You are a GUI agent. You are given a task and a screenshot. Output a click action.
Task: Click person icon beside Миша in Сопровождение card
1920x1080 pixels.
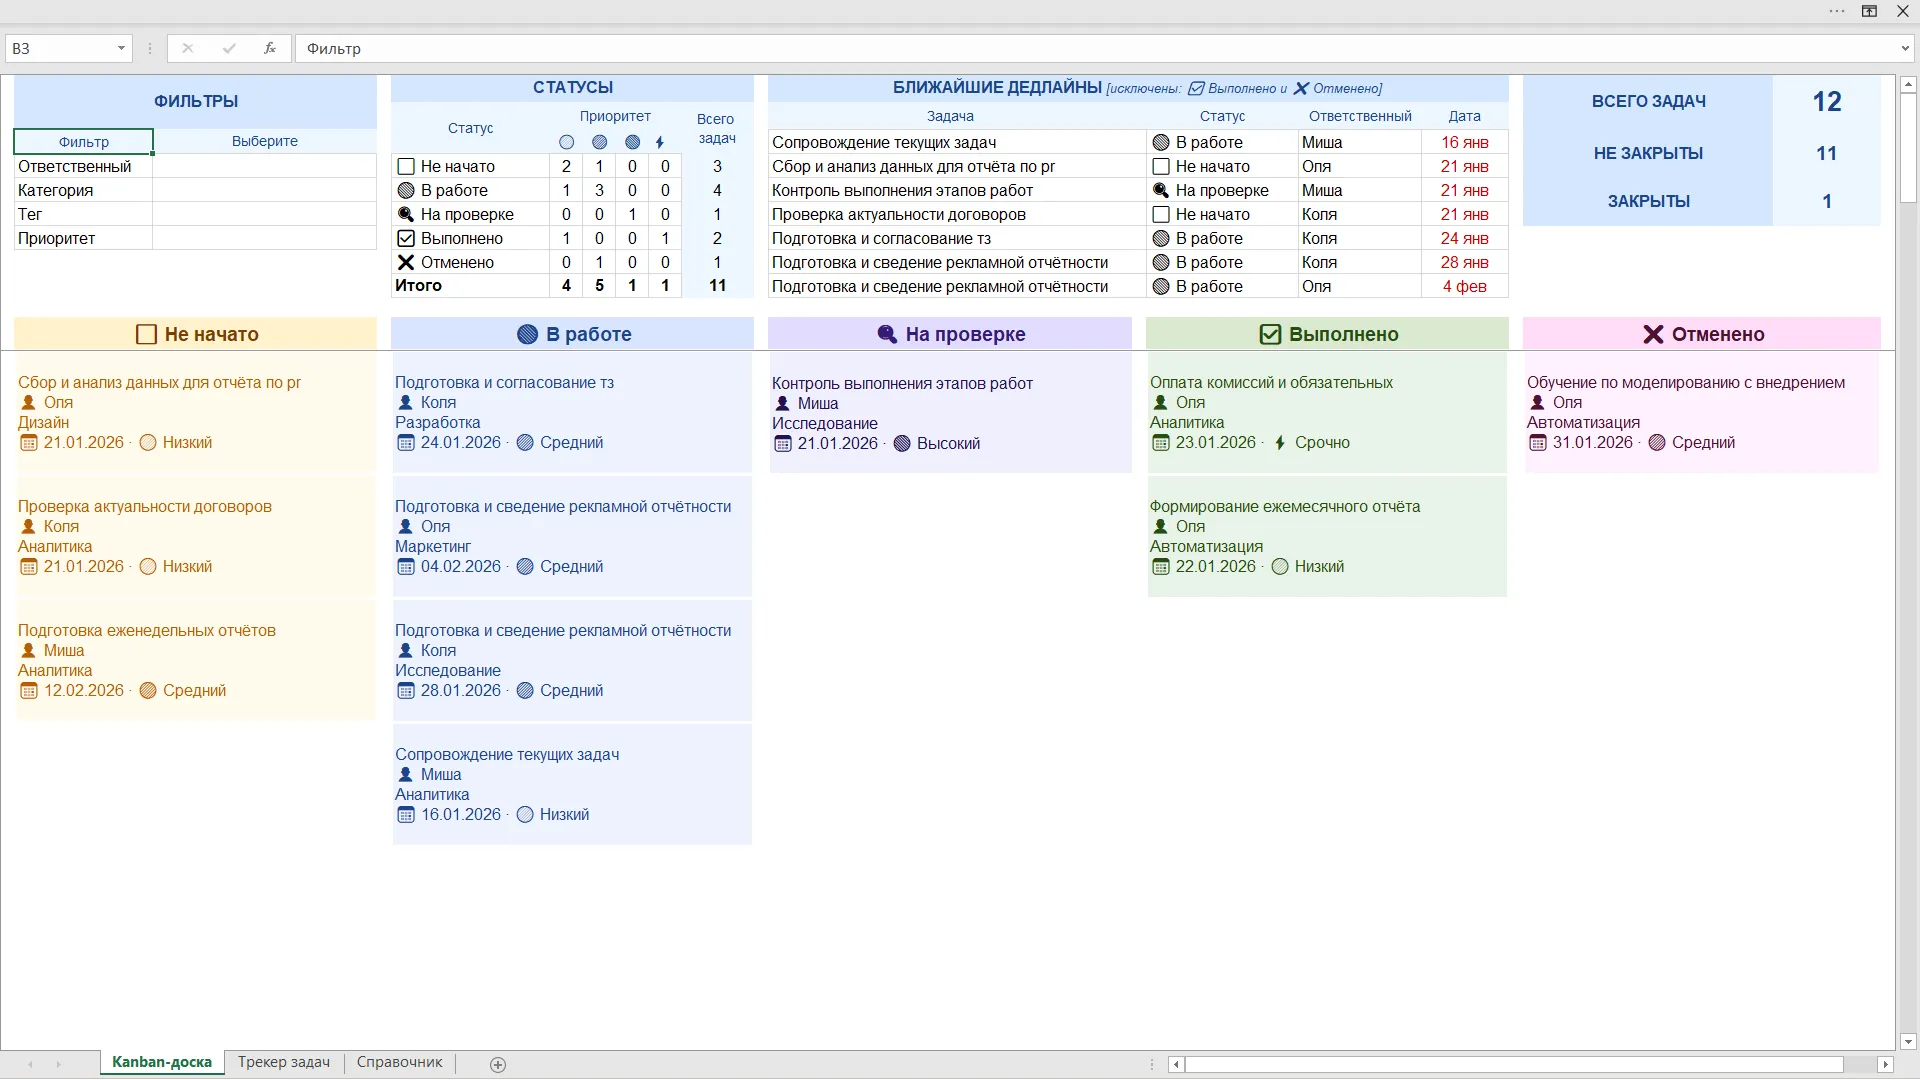[x=406, y=775]
